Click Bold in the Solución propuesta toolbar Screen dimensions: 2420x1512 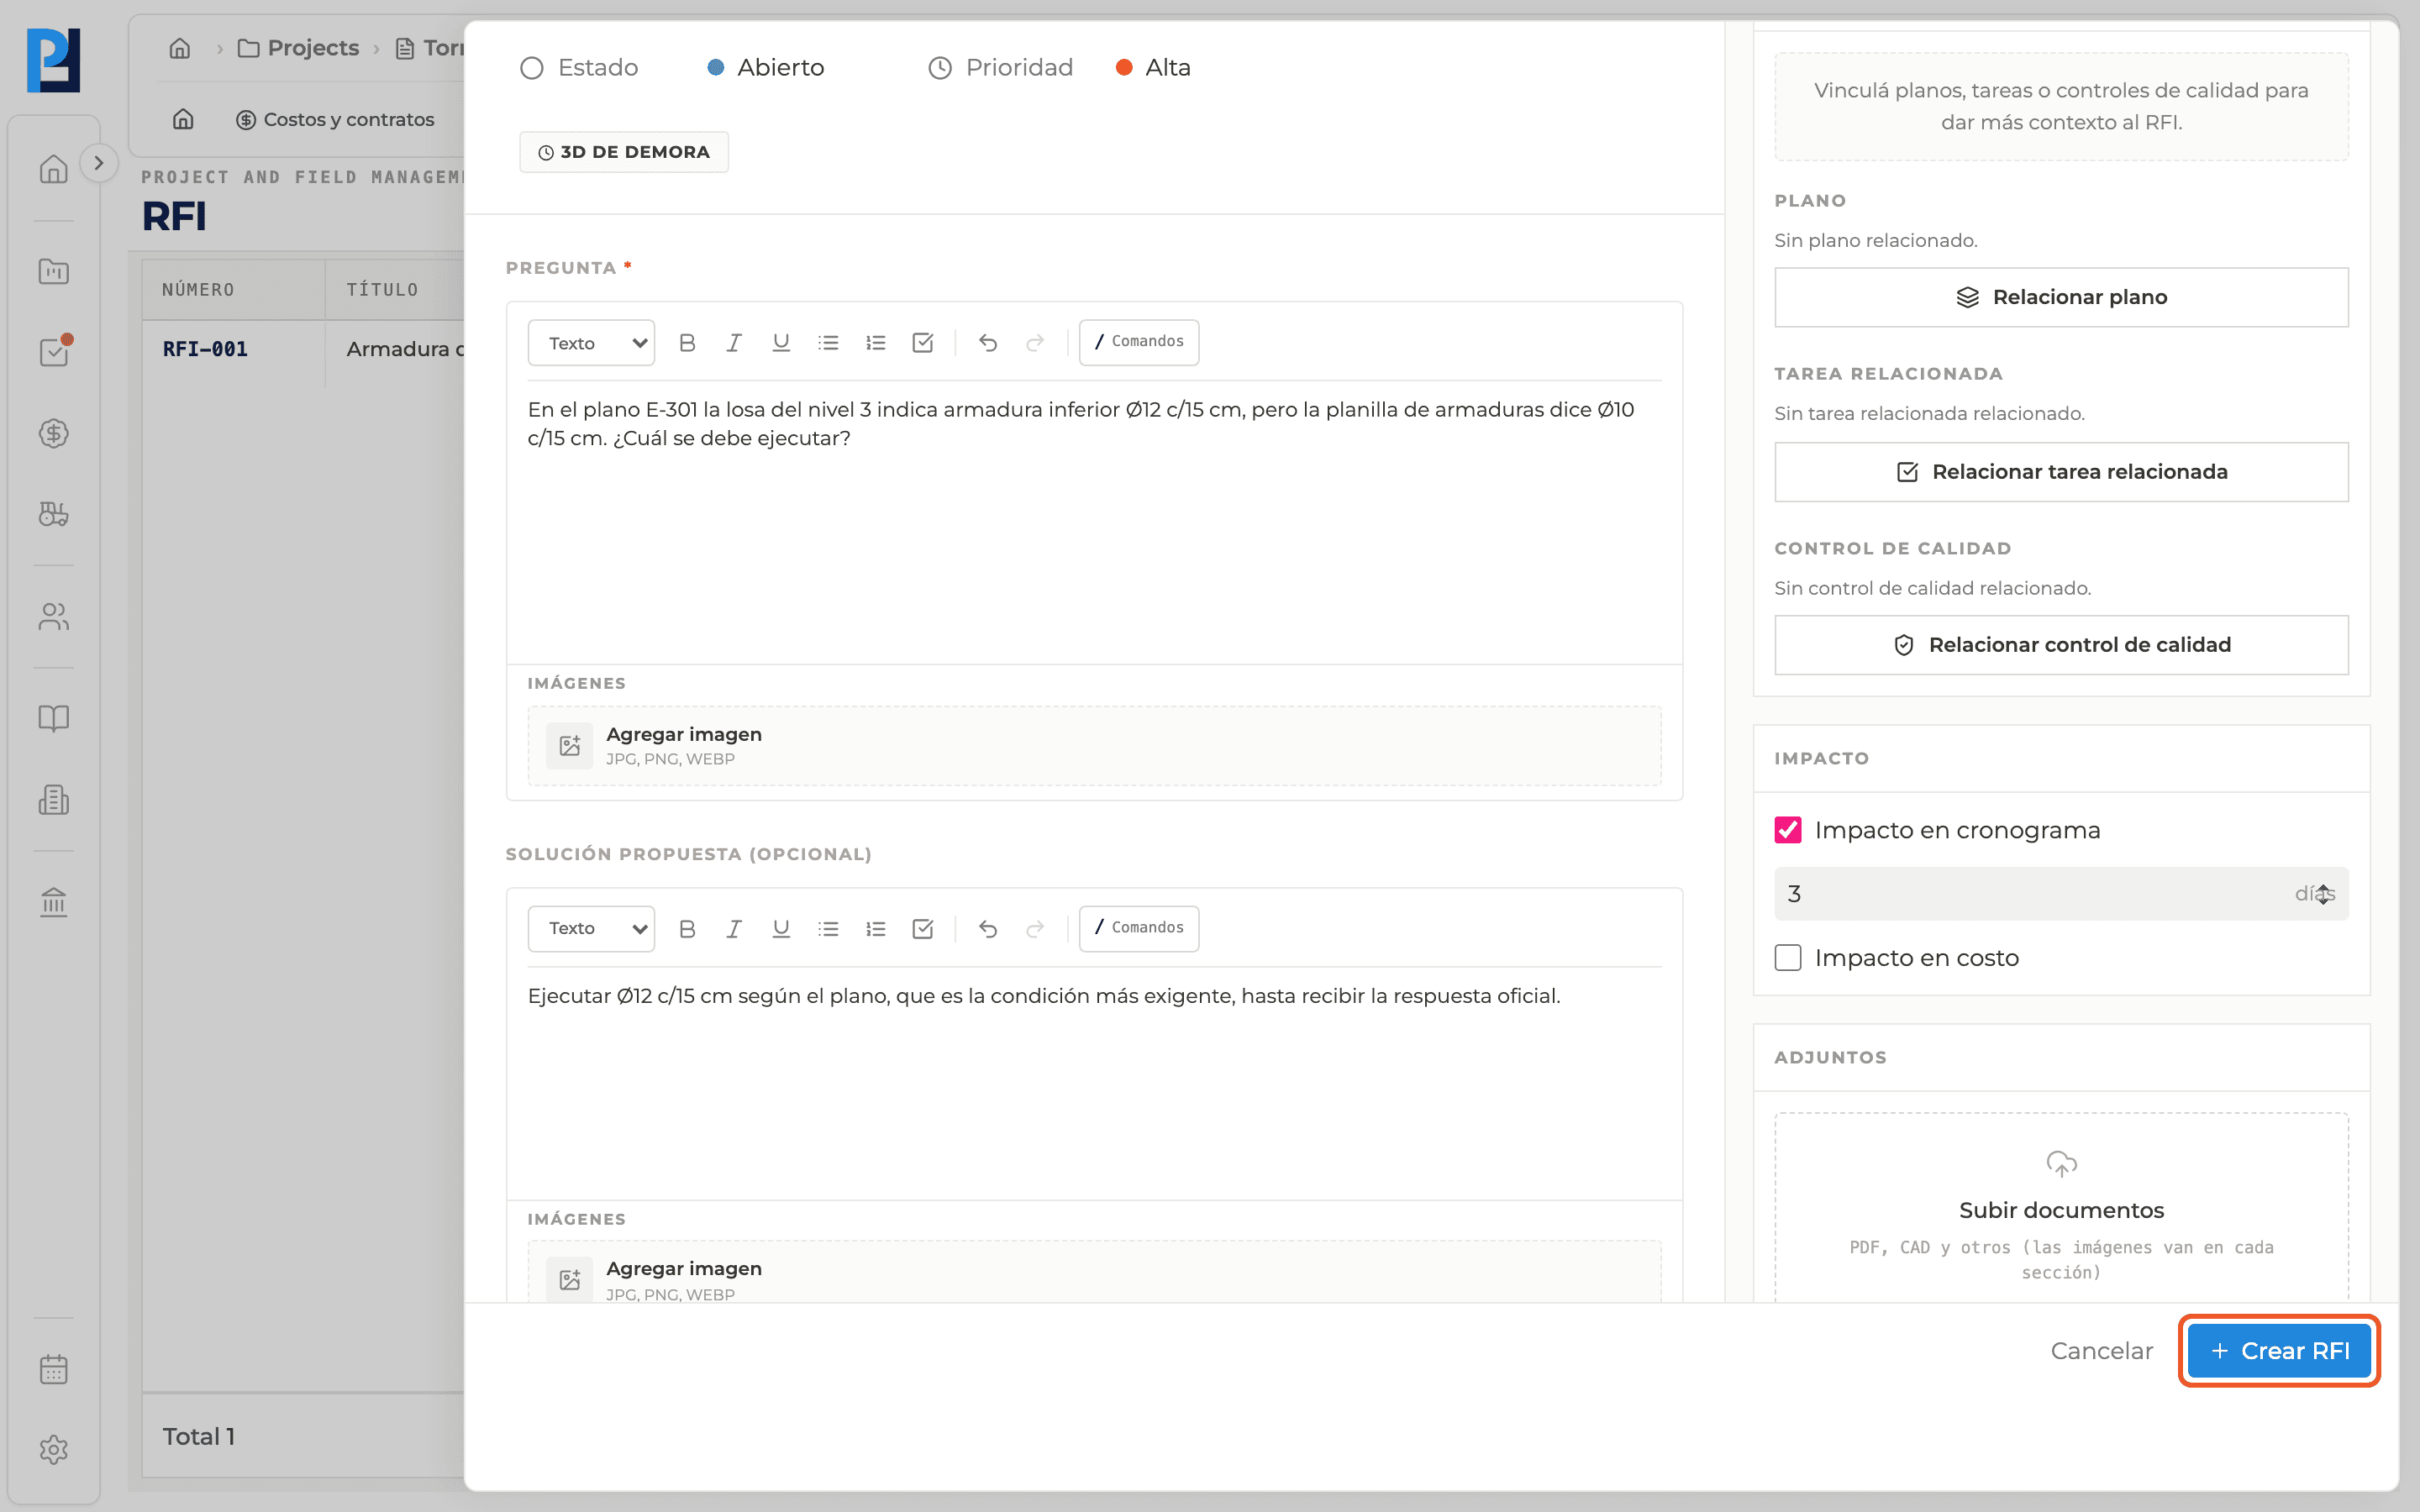[687, 929]
